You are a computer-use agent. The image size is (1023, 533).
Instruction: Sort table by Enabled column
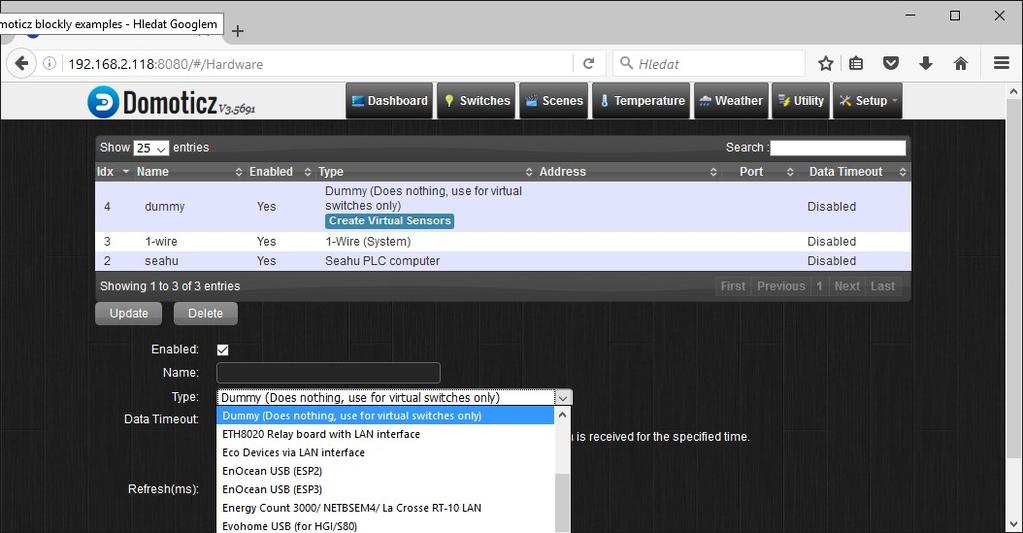click(x=280, y=172)
